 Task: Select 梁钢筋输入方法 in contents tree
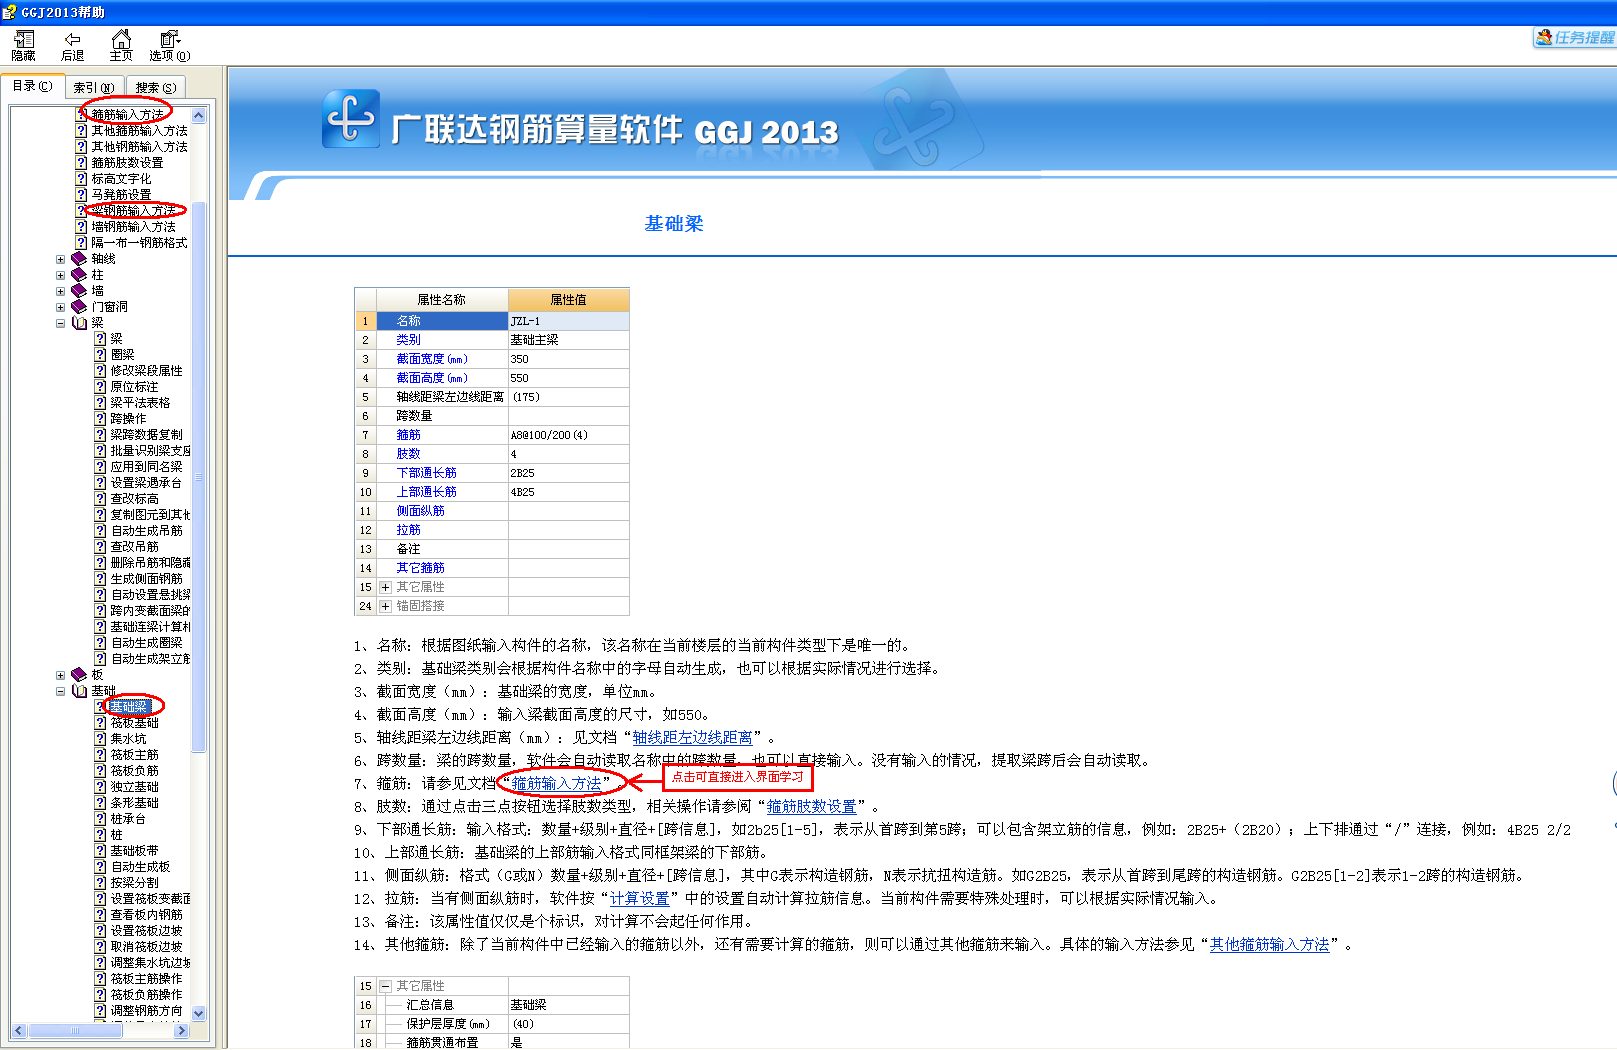pos(133,211)
